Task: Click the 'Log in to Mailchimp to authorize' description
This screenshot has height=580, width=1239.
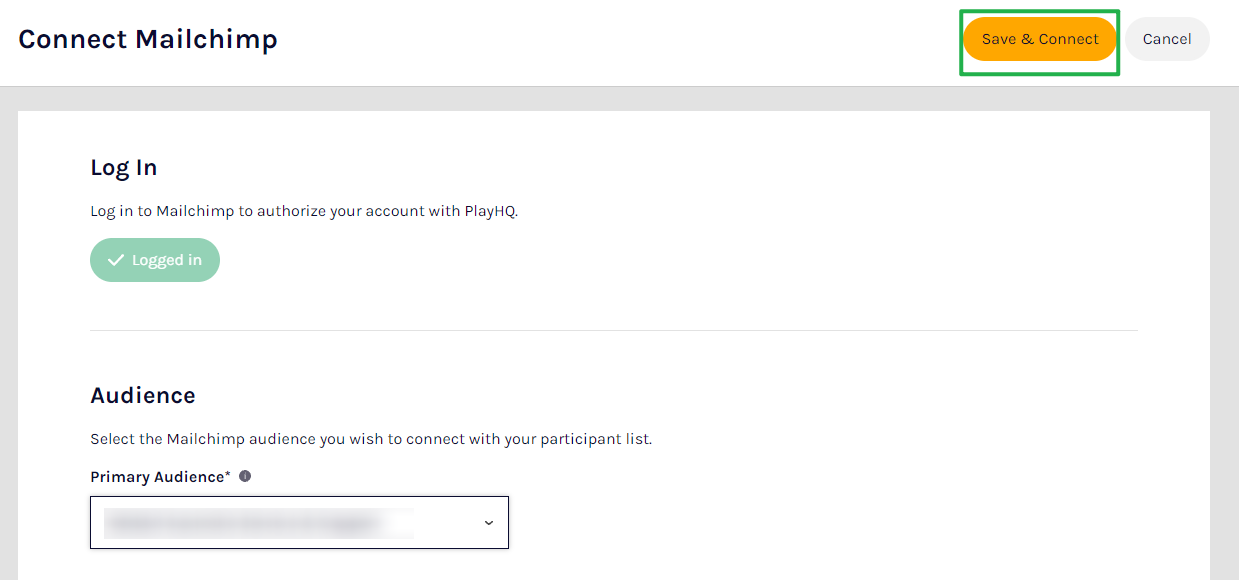Action: pyautogui.click(x=304, y=211)
